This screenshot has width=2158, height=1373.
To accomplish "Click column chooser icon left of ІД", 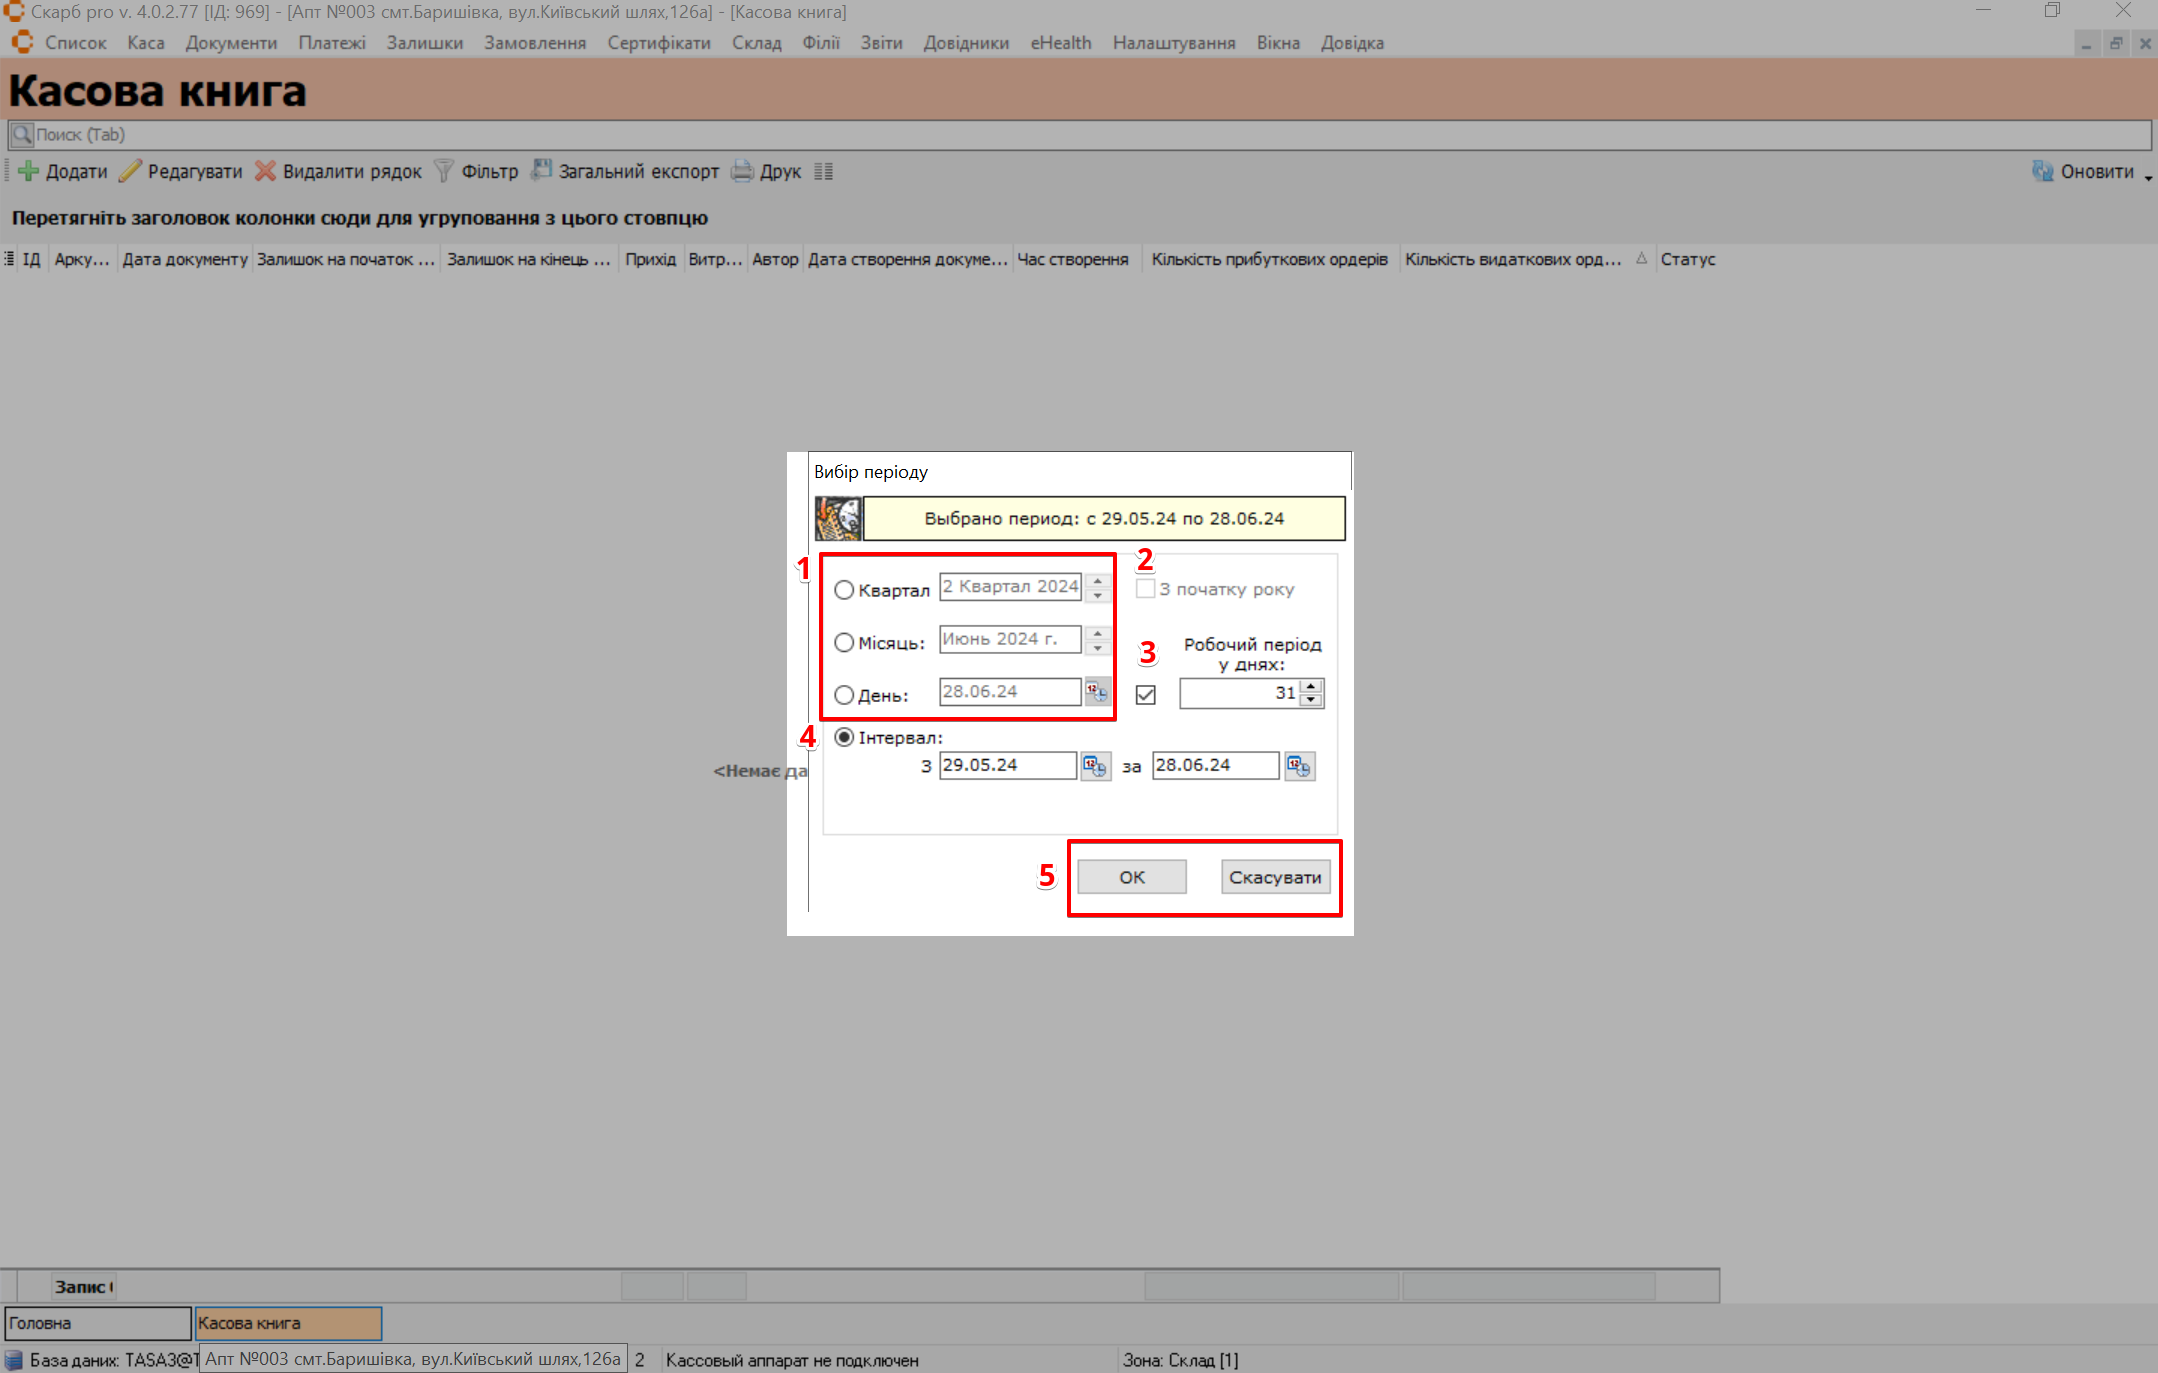I will click(x=9, y=259).
